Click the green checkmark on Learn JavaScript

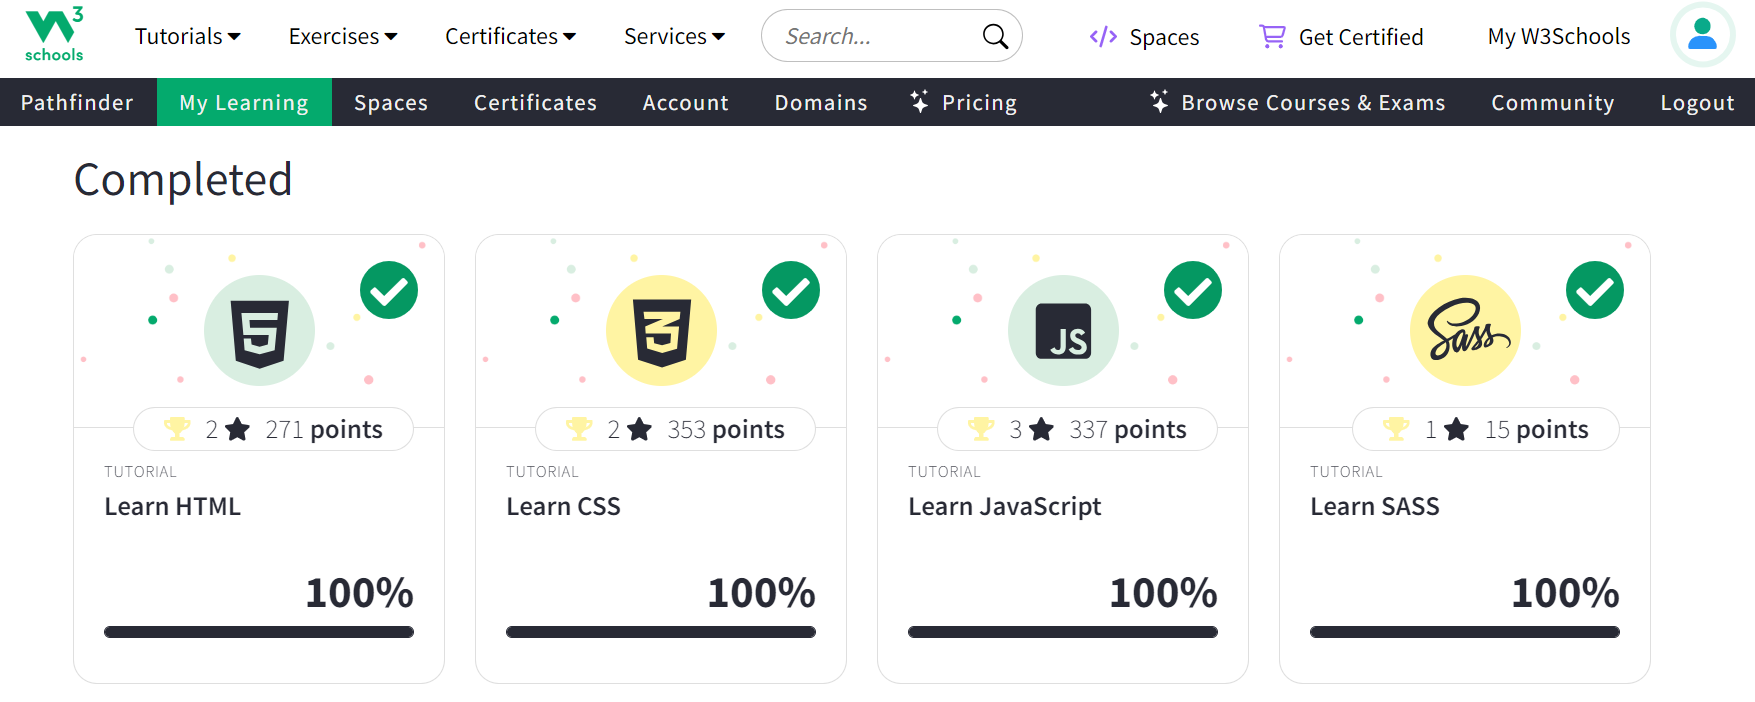(x=1193, y=290)
